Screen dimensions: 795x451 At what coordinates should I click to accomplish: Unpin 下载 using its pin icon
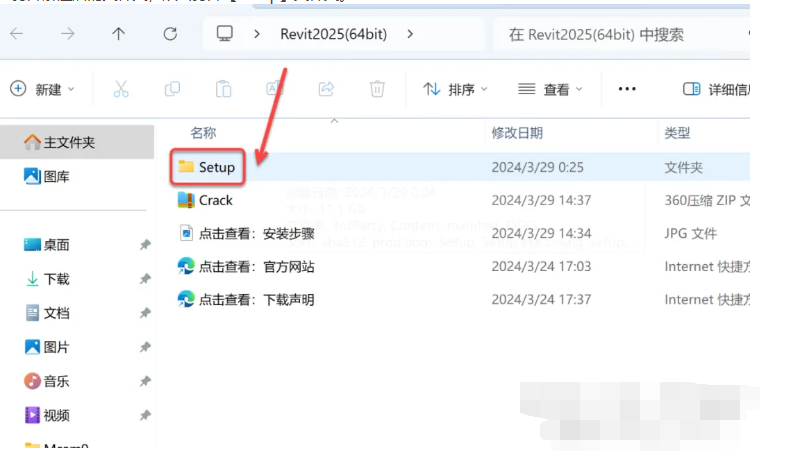145,279
